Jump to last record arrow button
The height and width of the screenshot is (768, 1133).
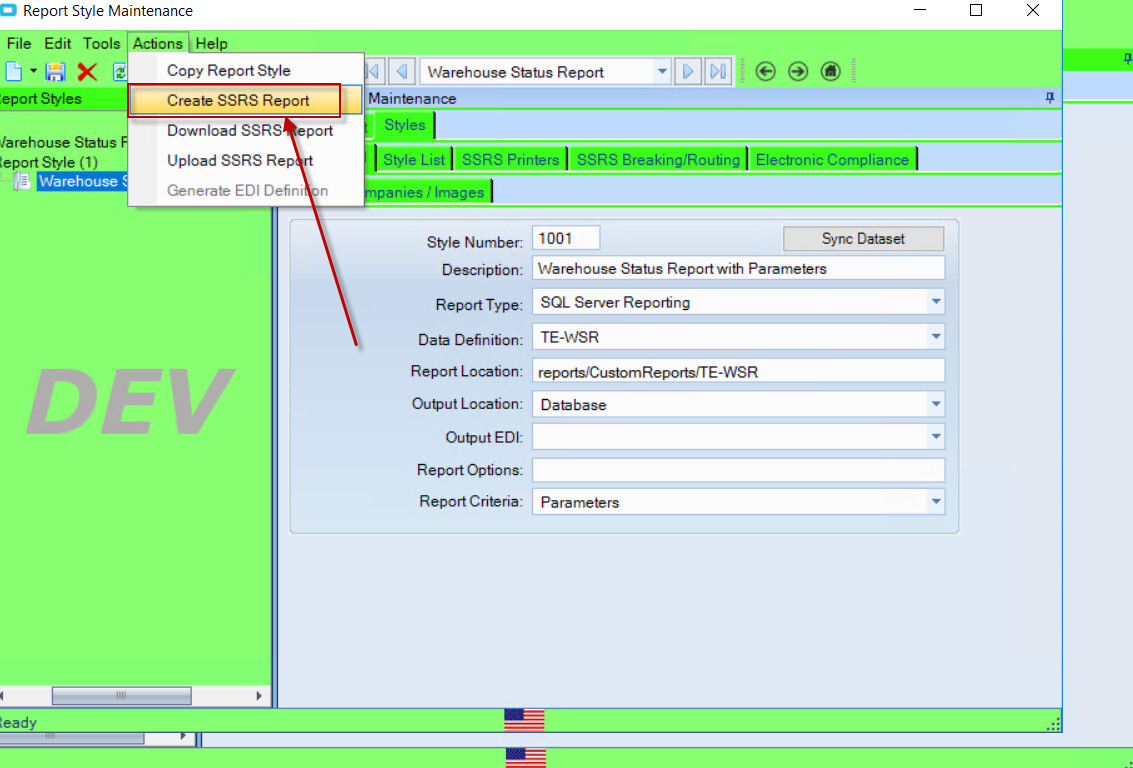click(x=718, y=72)
